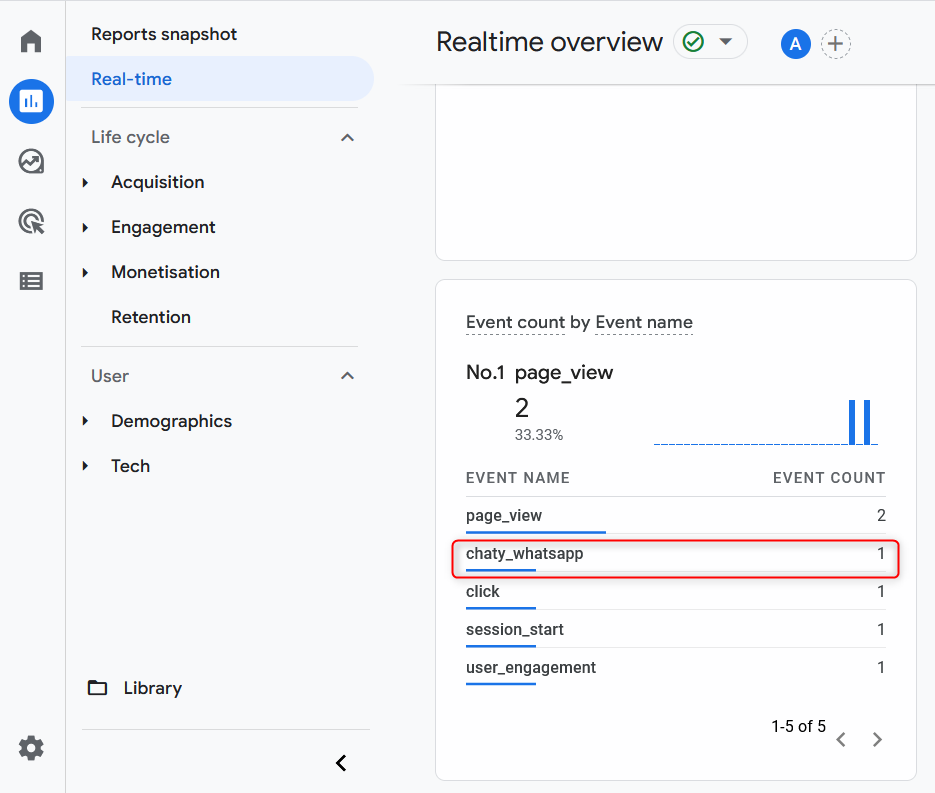The width and height of the screenshot is (935, 793).
Task: Select the session_start event row
Action: tap(676, 630)
